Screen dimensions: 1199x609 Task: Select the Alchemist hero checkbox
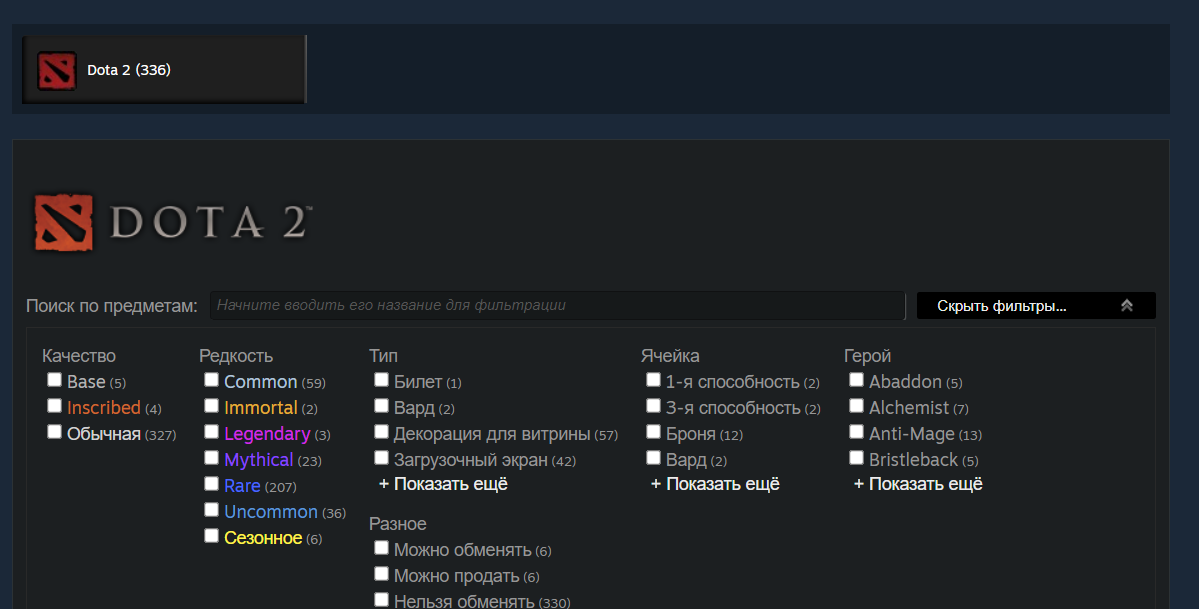click(856, 406)
